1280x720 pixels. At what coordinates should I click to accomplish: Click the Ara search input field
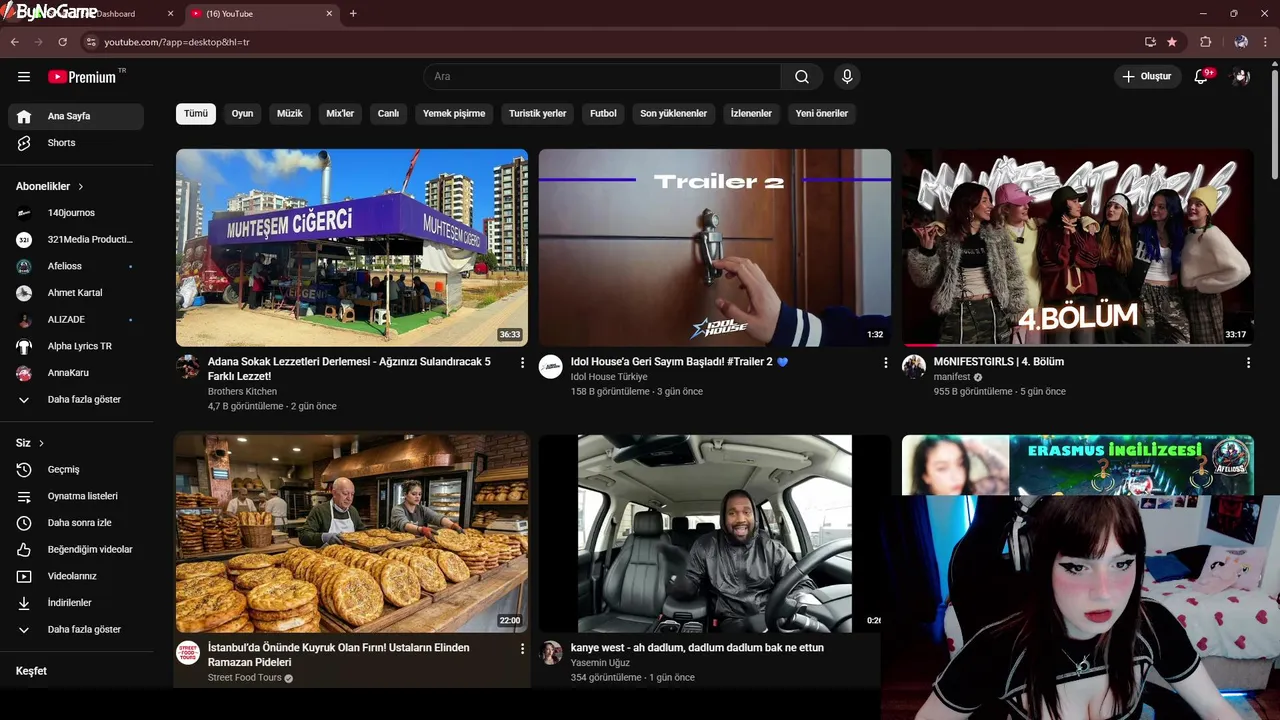pos(602,77)
